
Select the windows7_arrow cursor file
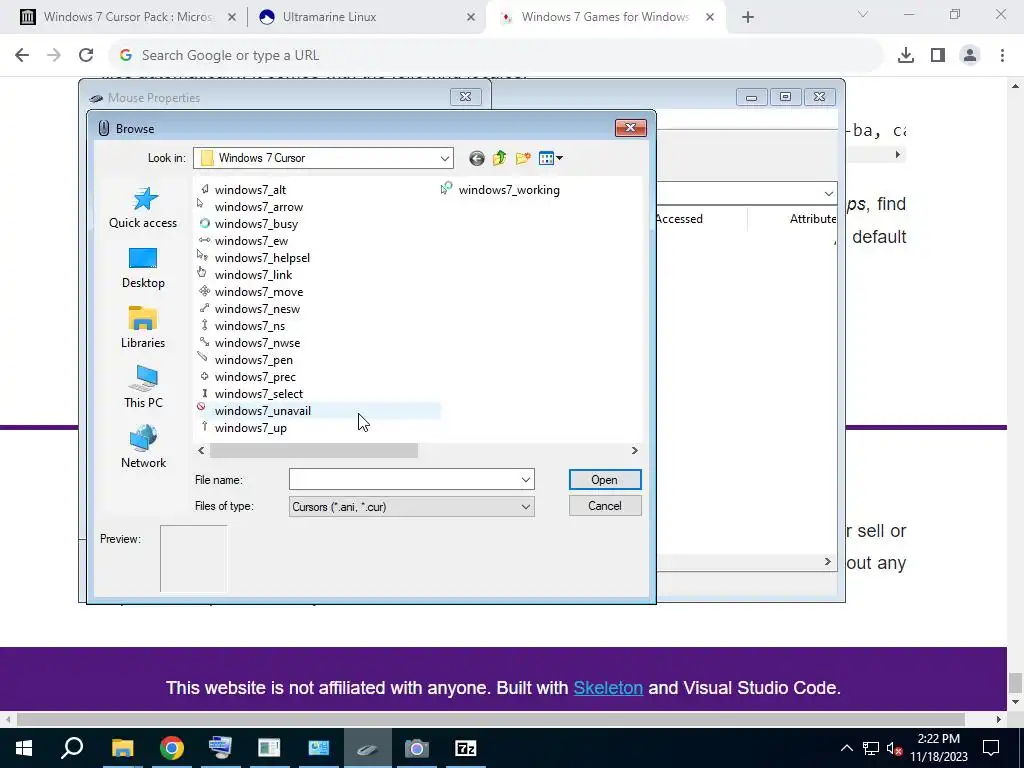(x=251, y=207)
